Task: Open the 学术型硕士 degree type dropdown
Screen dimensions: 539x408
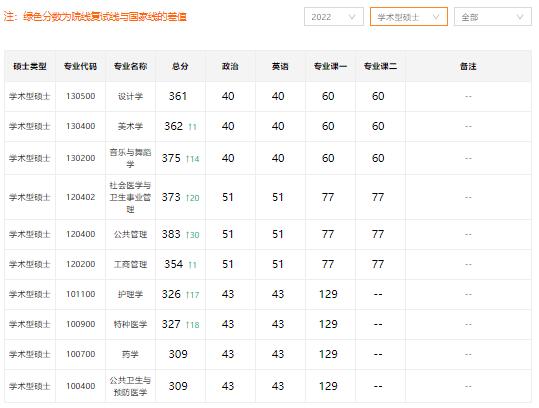Action: [x=408, y=16]
